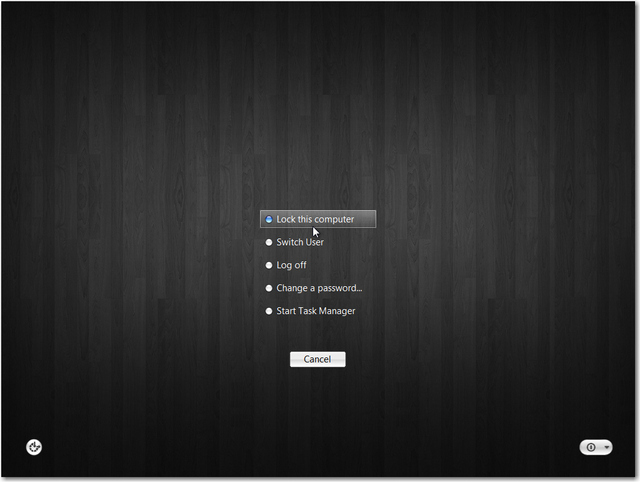
Task: Select the Log off option
Action: click(291, 265)
